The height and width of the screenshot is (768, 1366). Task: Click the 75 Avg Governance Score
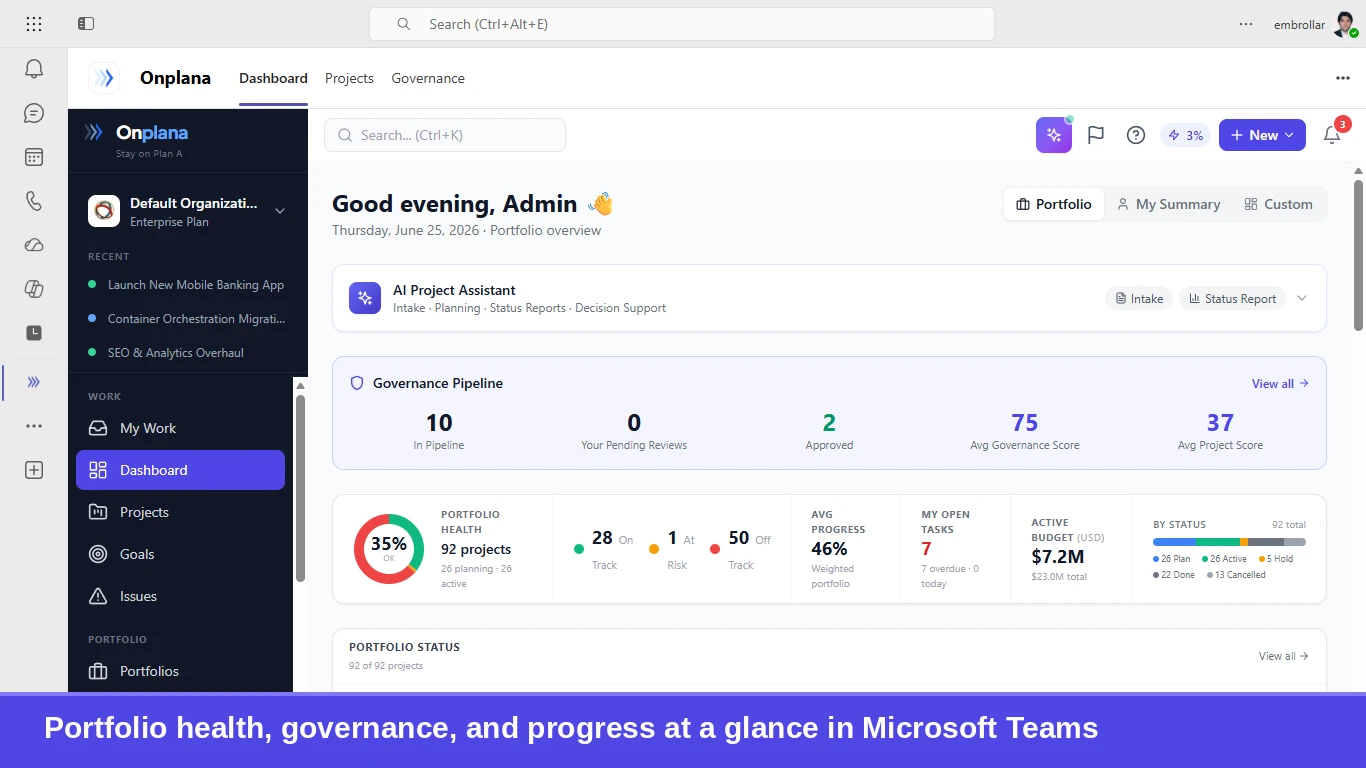(x=1025, y=423)
